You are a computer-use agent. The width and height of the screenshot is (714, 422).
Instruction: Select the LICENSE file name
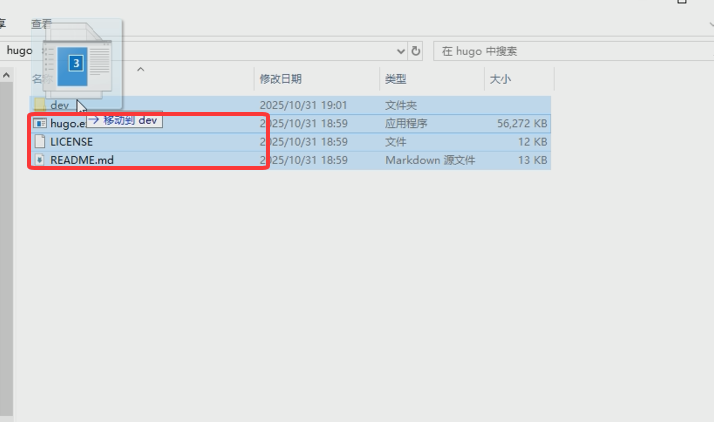(x=71, y=142)
